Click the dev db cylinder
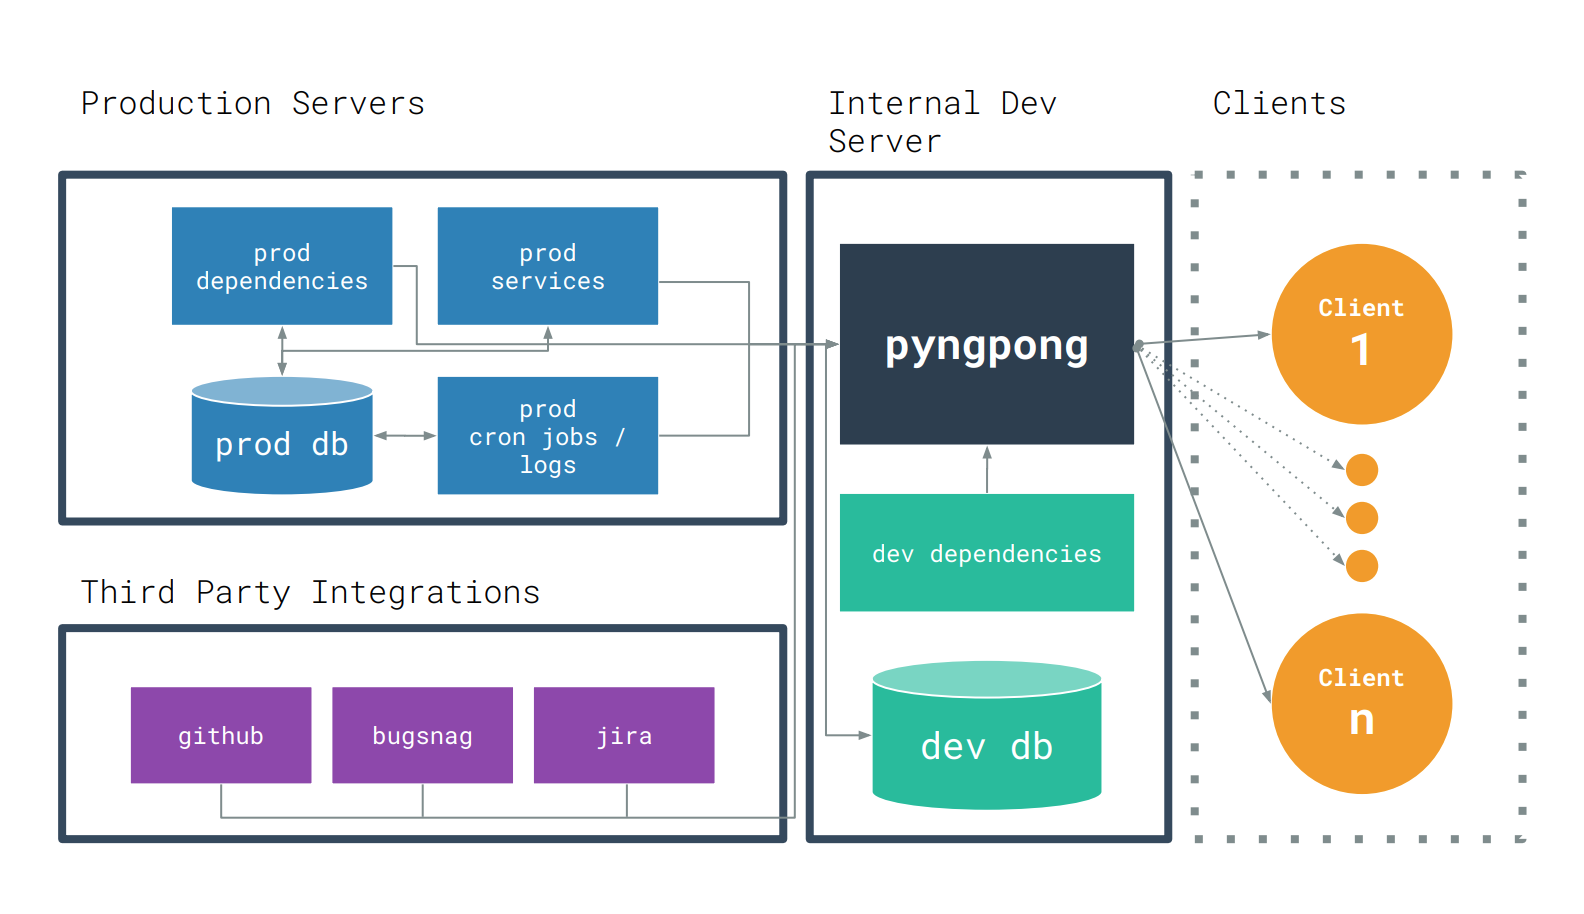Viewport: 1584px width, 914px height. 987,735
